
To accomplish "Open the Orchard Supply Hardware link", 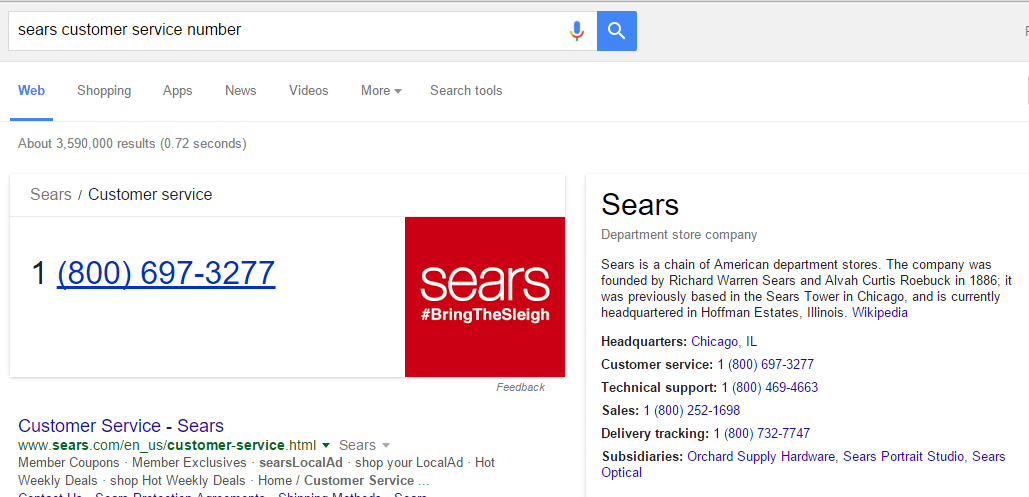I will (x=761, y=456).
